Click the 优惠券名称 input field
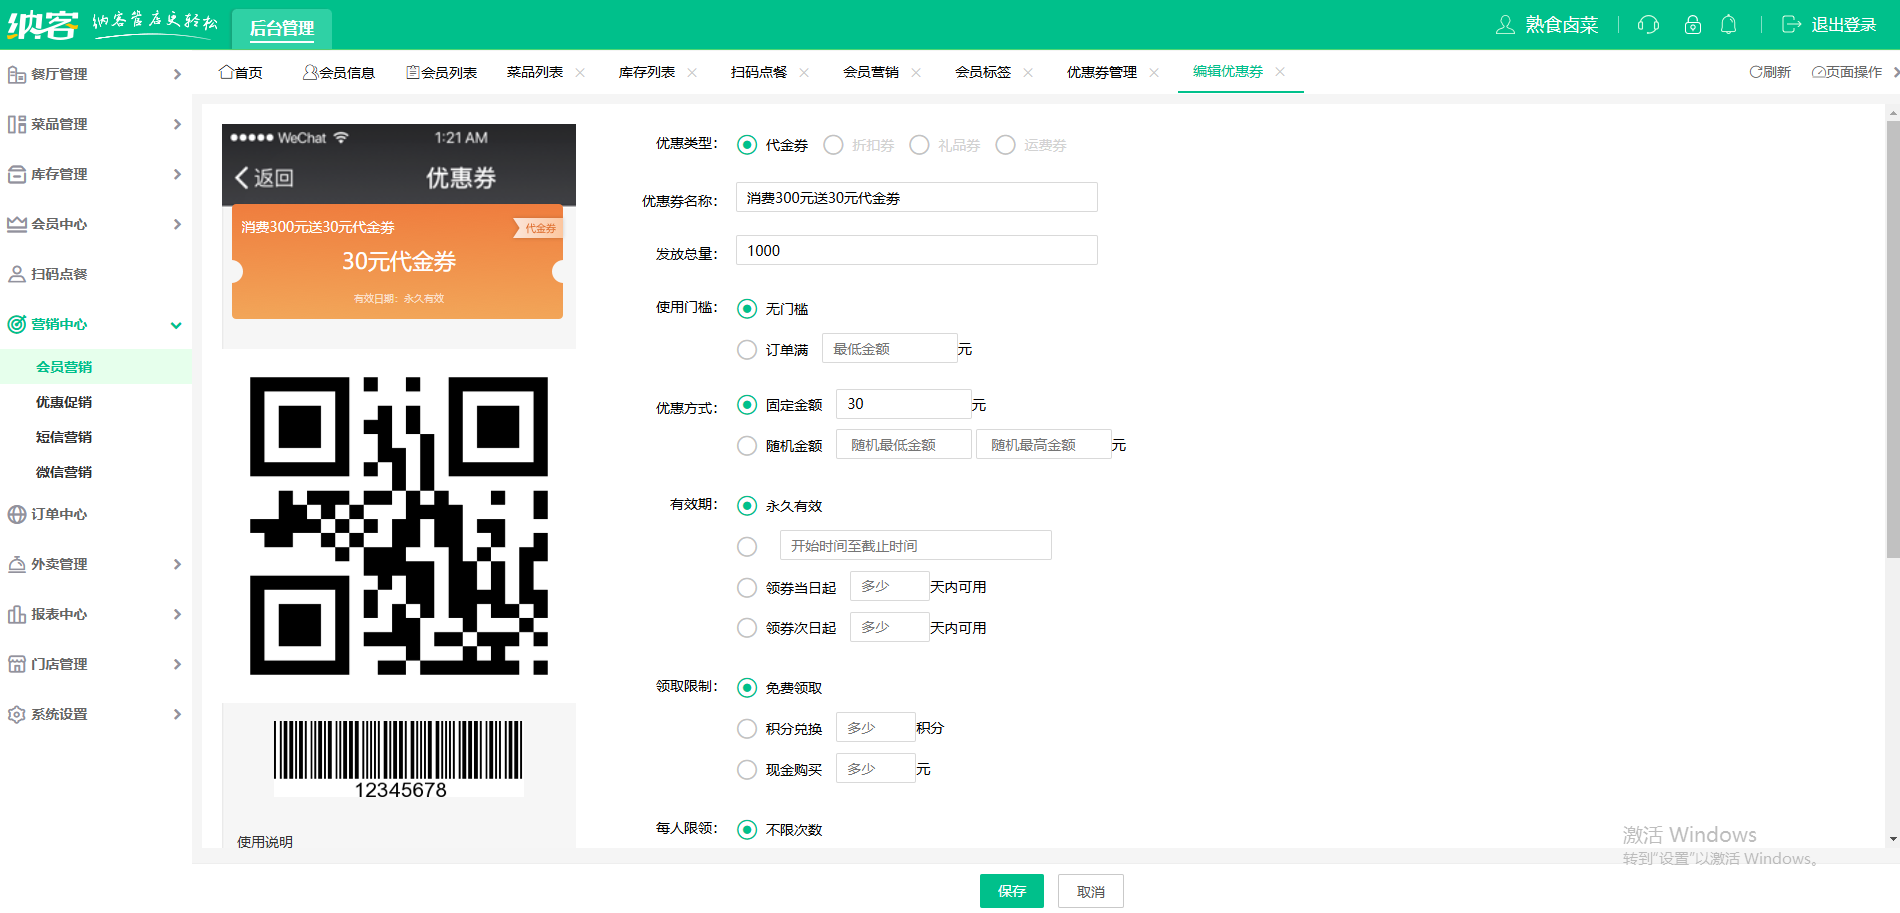Image resolution: width=1900 pixels, height=913 pixels. tap(917, 198)
